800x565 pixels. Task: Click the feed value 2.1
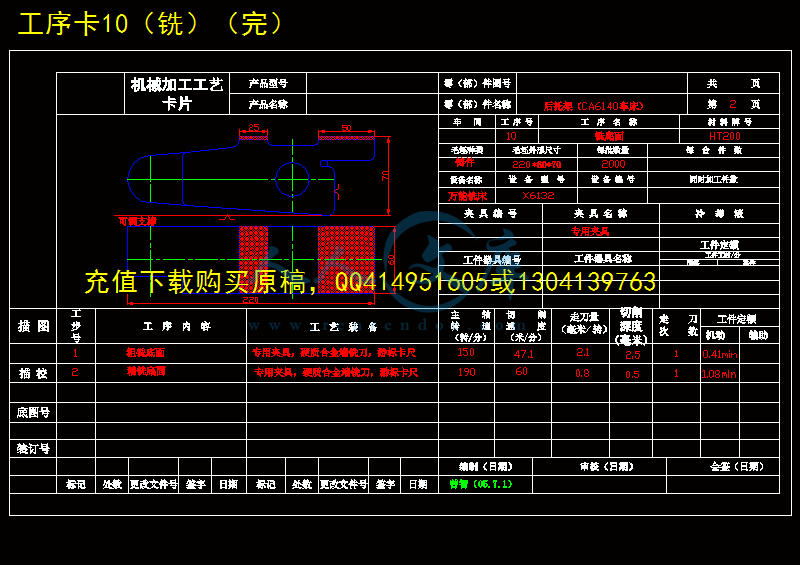582,353
